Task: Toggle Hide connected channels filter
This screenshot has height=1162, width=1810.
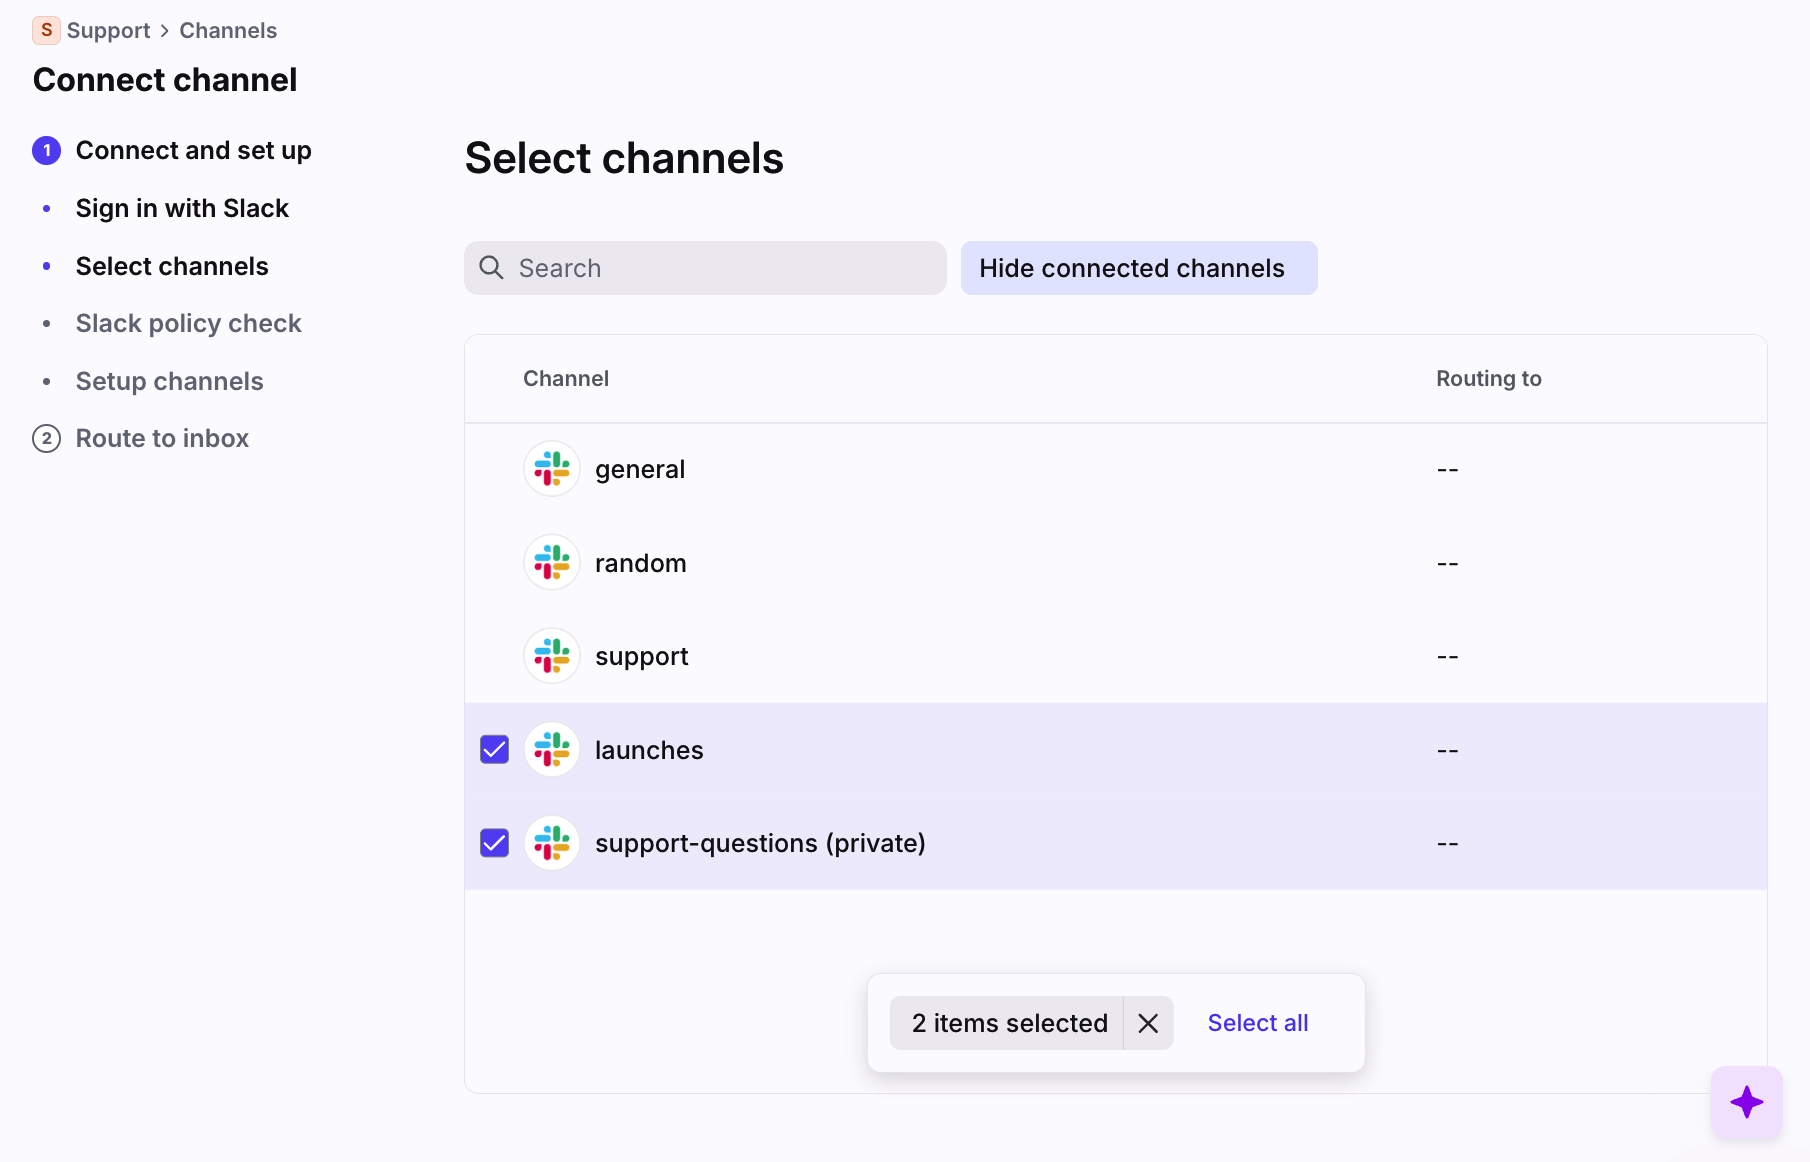Action: pyautogui.click(x=1138, y=268)
